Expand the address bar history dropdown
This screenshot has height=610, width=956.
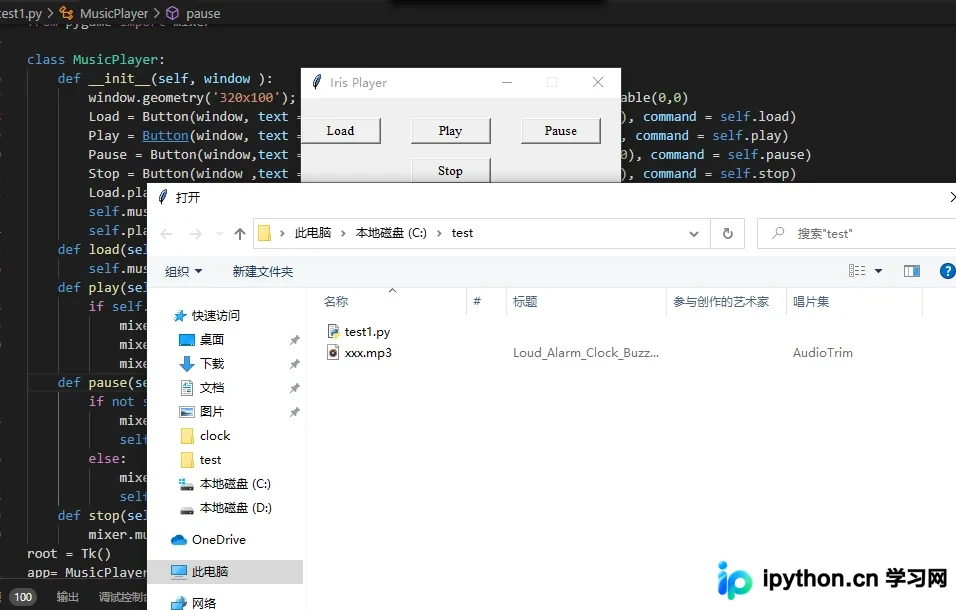click(694, 234)
